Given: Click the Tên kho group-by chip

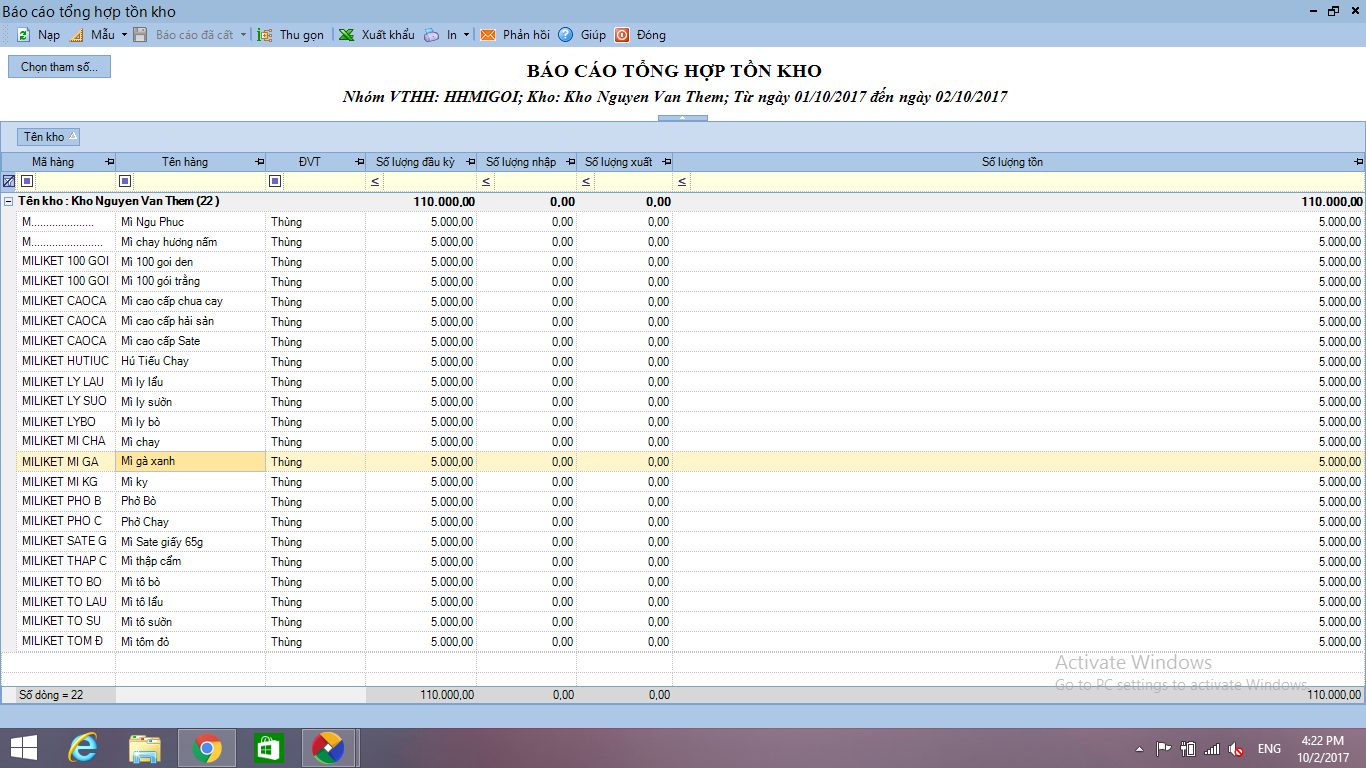Looking at the screenshot, I should 48,137.
